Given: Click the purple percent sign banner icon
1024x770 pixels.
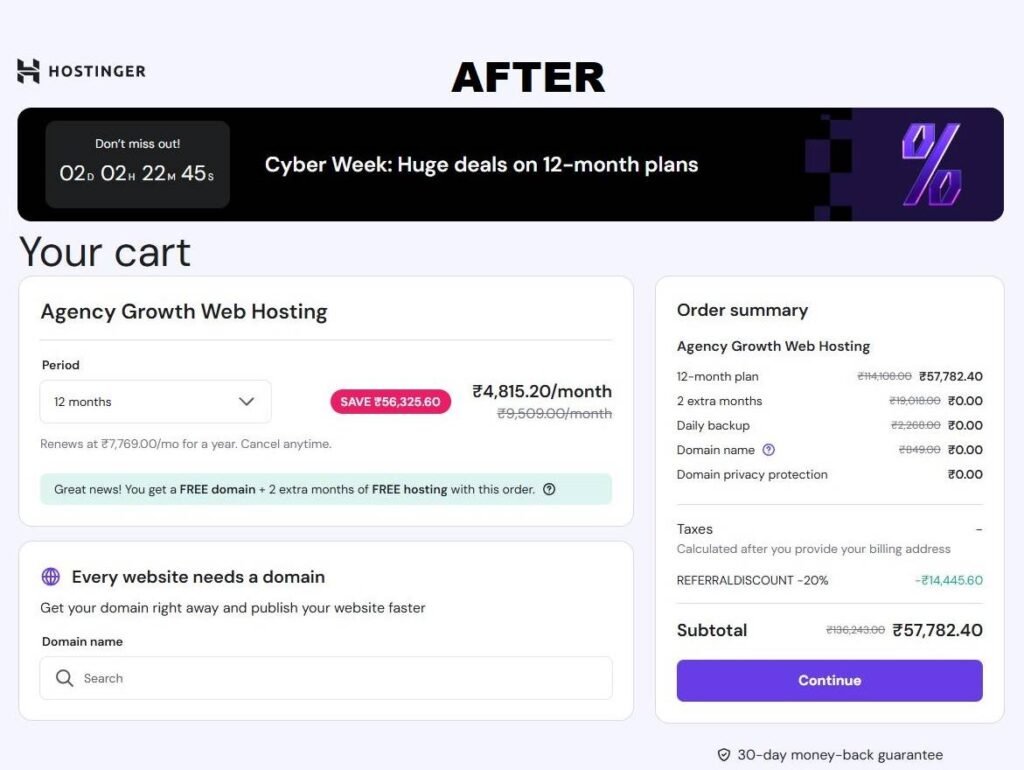Looking at the screenshot, I should (931, 165).
